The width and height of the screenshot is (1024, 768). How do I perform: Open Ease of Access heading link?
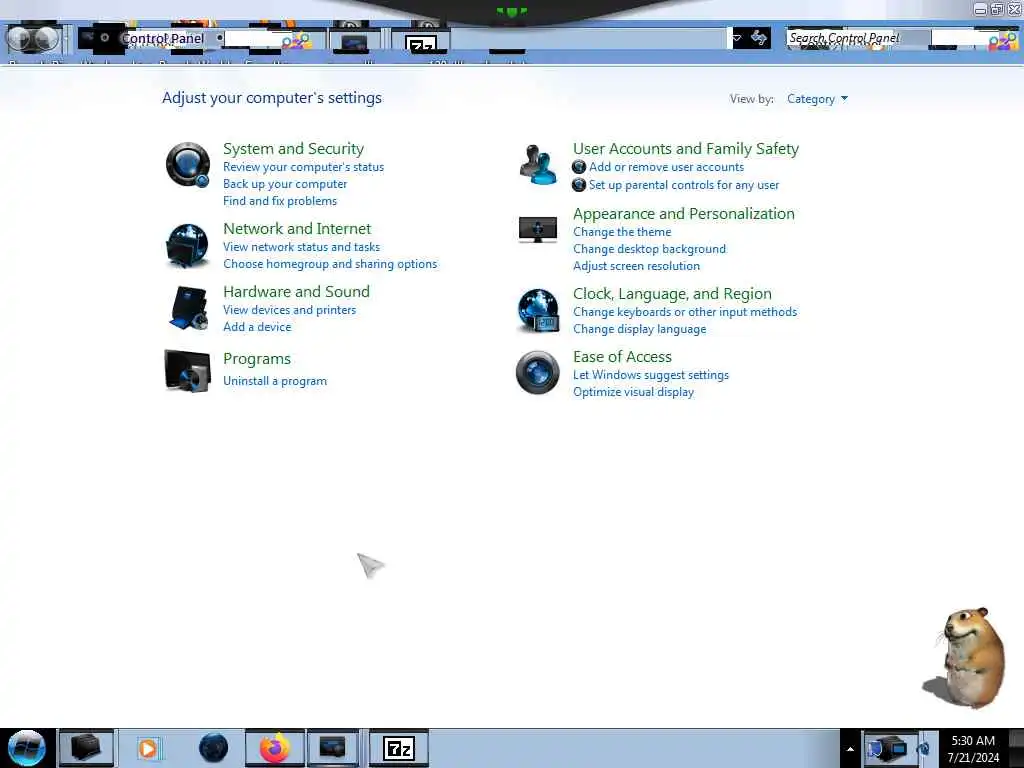point(622,357)
